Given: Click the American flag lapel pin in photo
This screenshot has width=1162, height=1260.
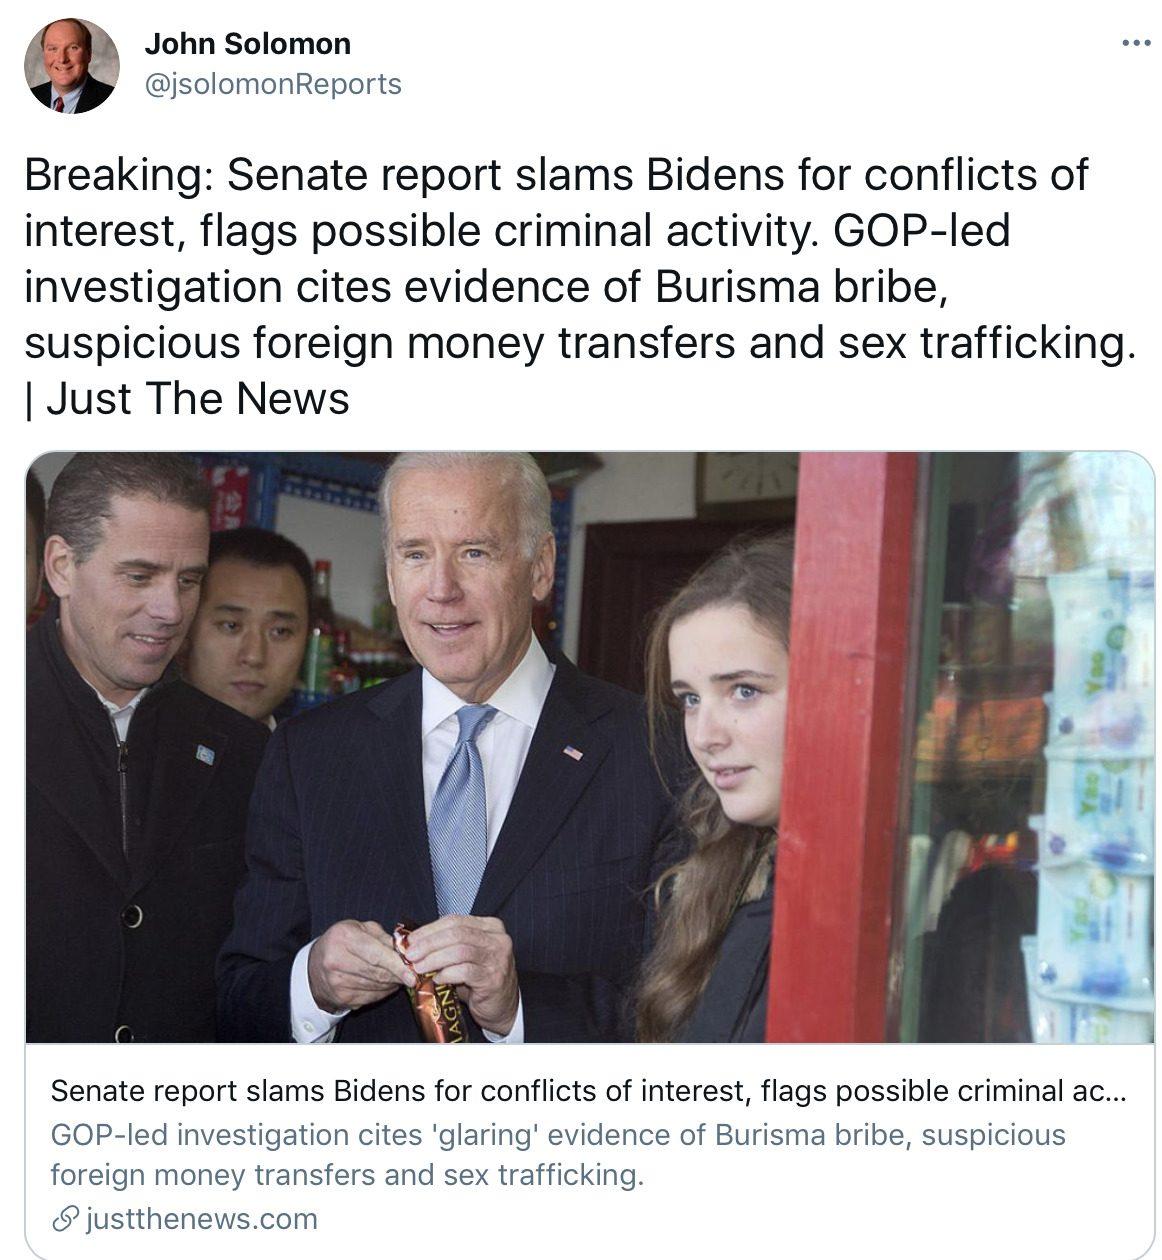Looking at the screenshot, I should 572,752.
